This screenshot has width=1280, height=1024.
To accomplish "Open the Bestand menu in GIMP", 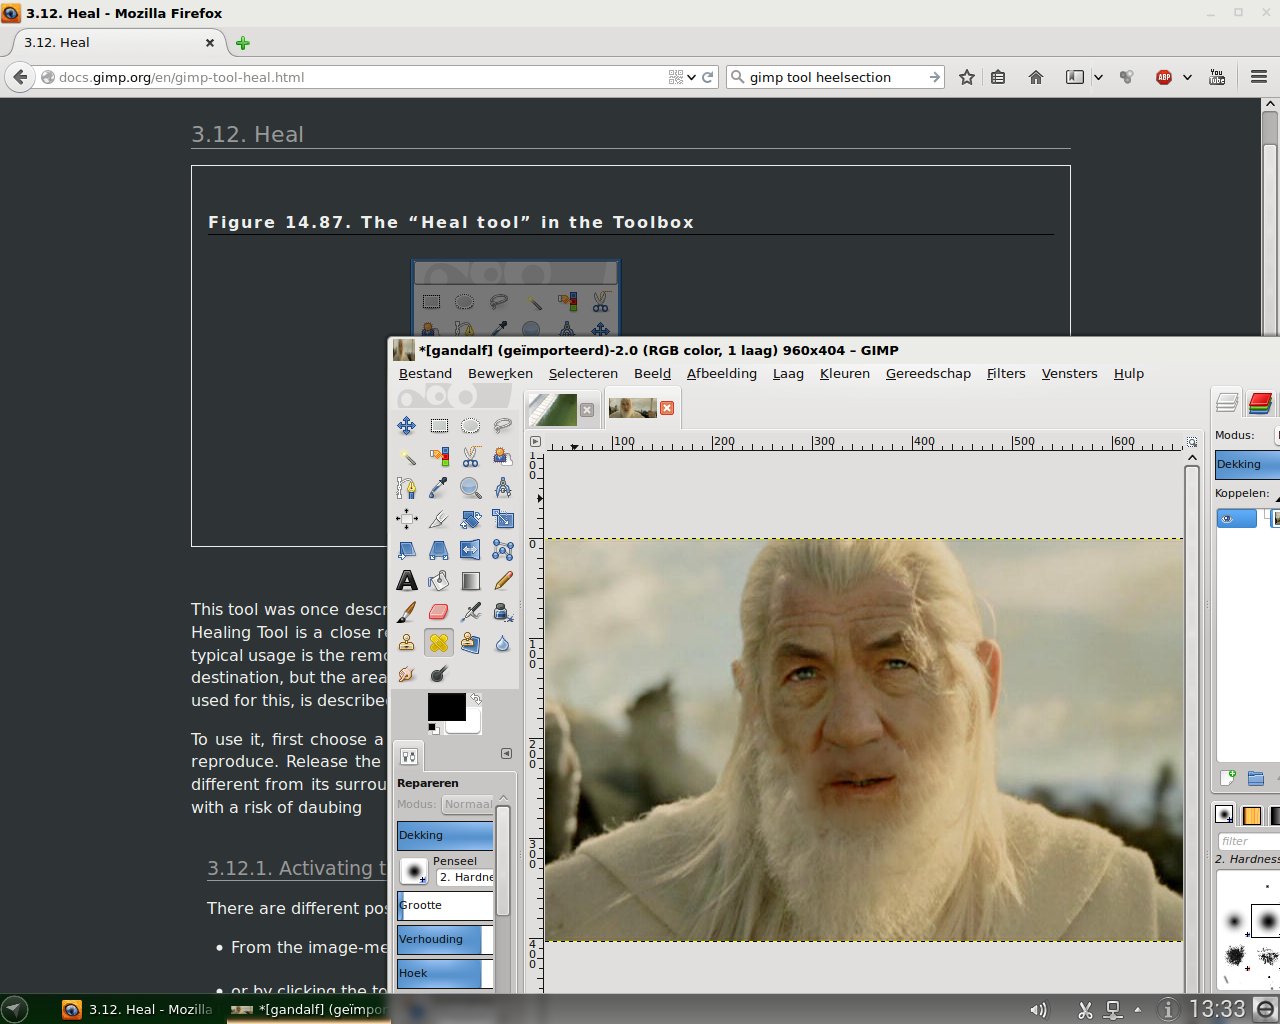I will (x=425, y=373).
